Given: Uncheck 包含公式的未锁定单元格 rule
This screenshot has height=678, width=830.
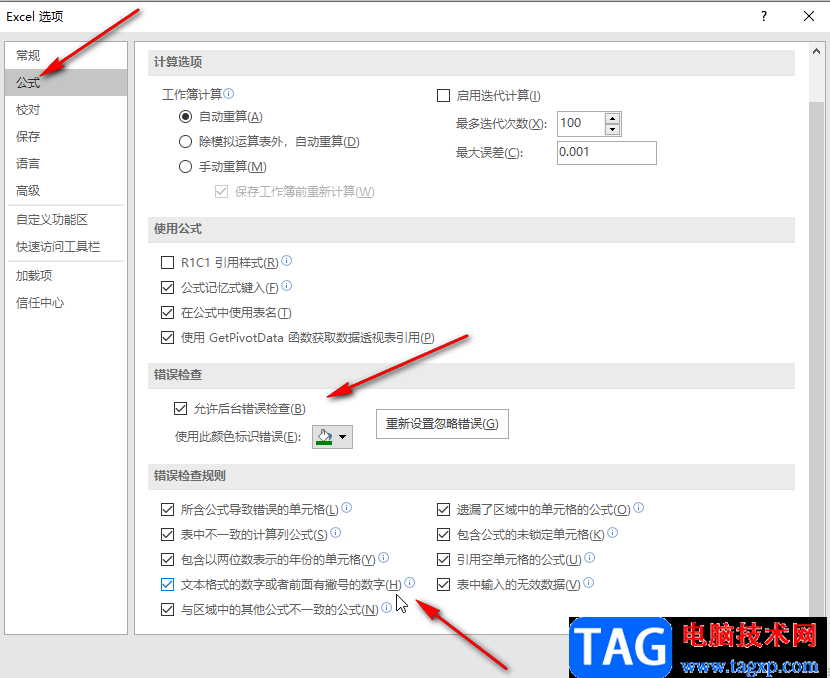Looking at the screenshot, I should [x=444, y=535].
